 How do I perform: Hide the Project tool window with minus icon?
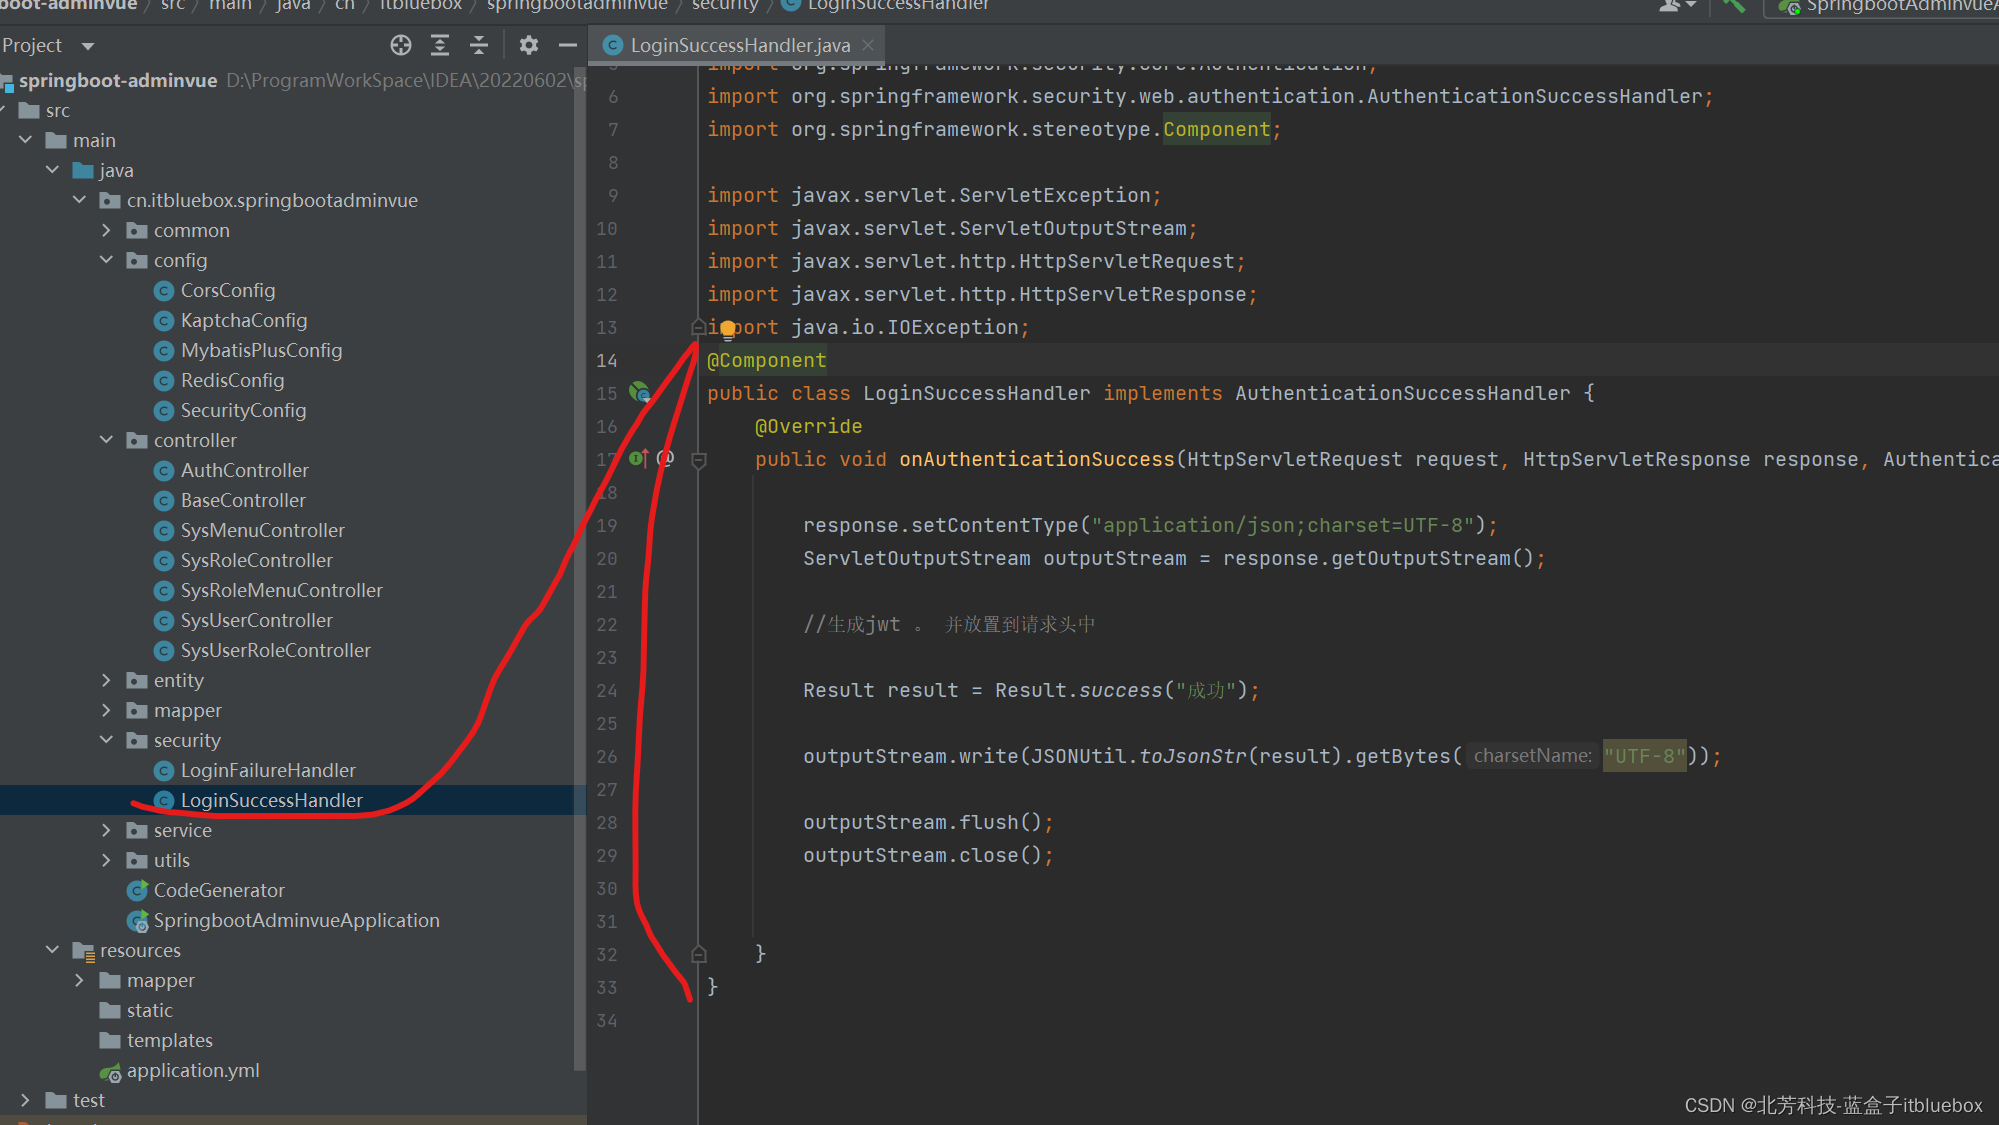(567, 45)
